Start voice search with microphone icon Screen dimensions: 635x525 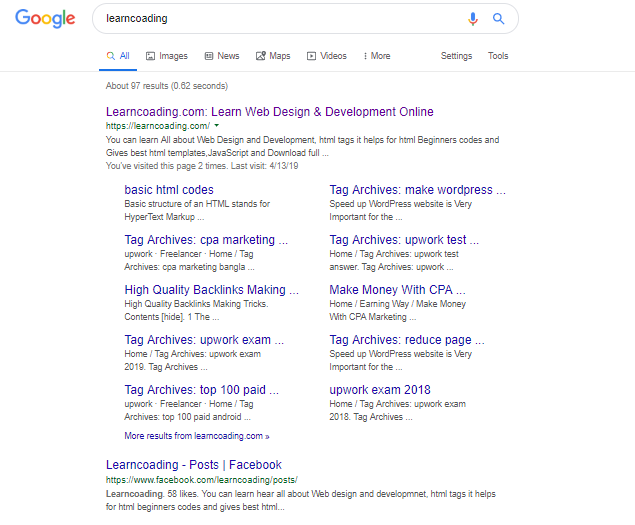click(x=473, y=19)
